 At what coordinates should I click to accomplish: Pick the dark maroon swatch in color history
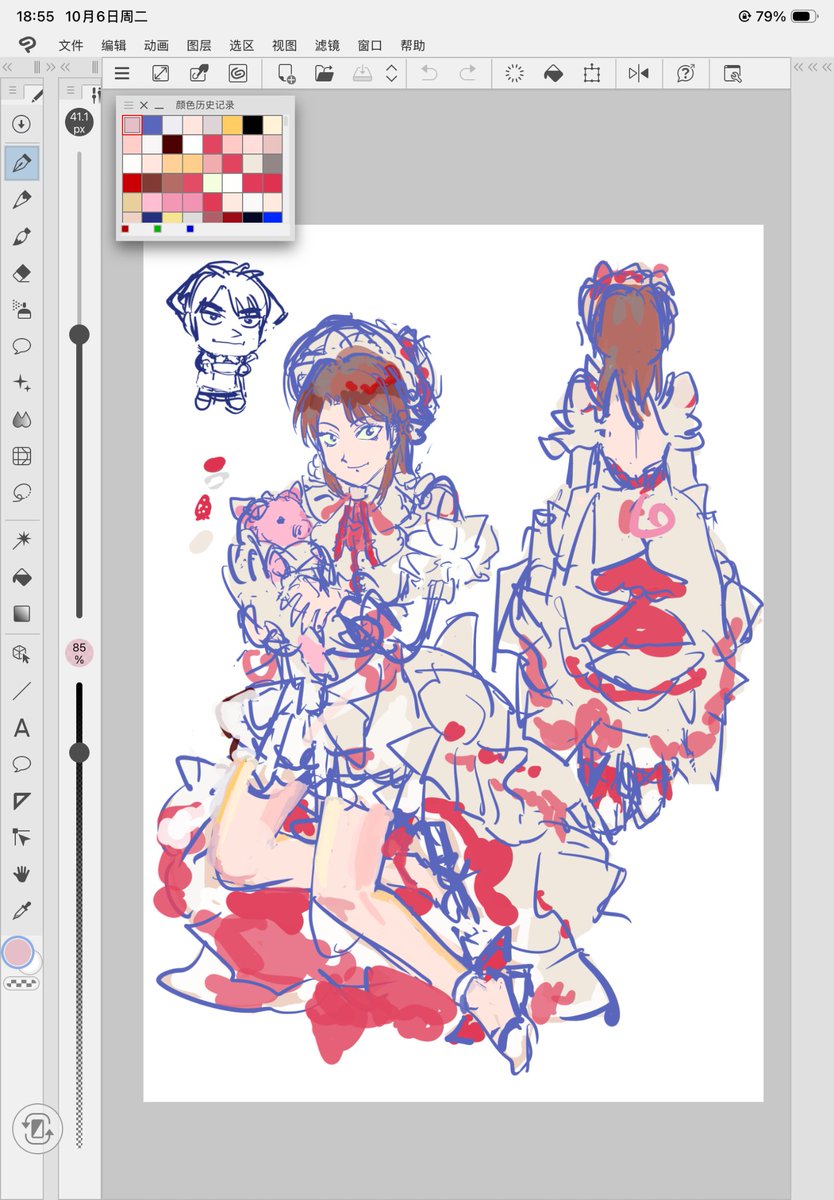coord(172,144)
